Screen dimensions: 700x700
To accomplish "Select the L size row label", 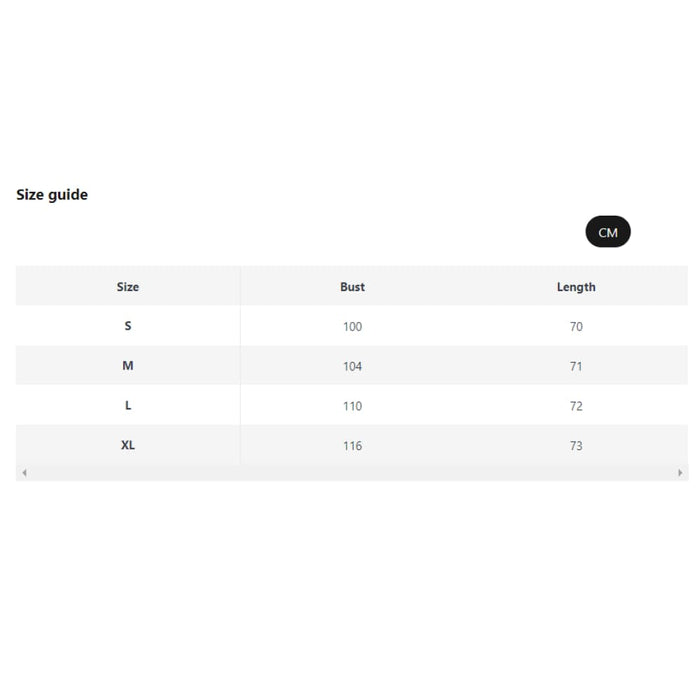I will pyautogui.click(x=128, y=406).
